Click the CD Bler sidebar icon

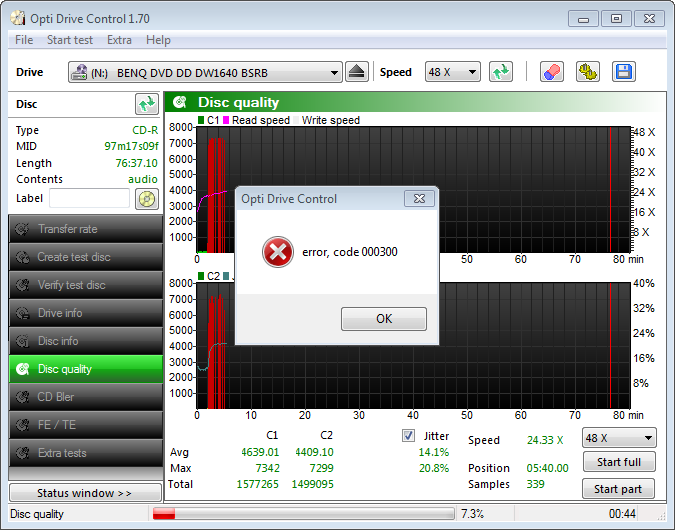click(x=22, y=397)
